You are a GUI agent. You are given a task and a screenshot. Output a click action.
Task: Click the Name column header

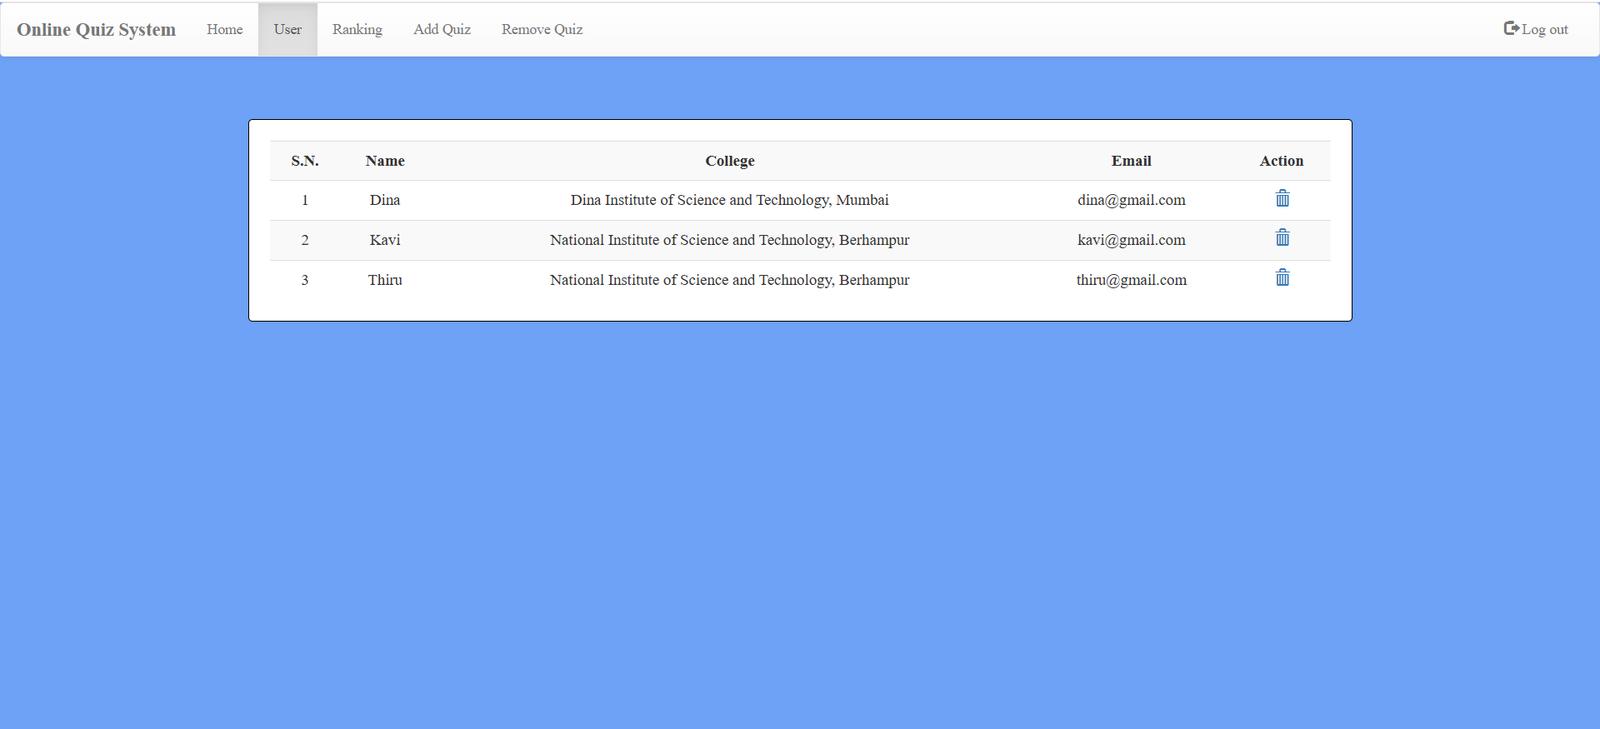pos(385,161)
